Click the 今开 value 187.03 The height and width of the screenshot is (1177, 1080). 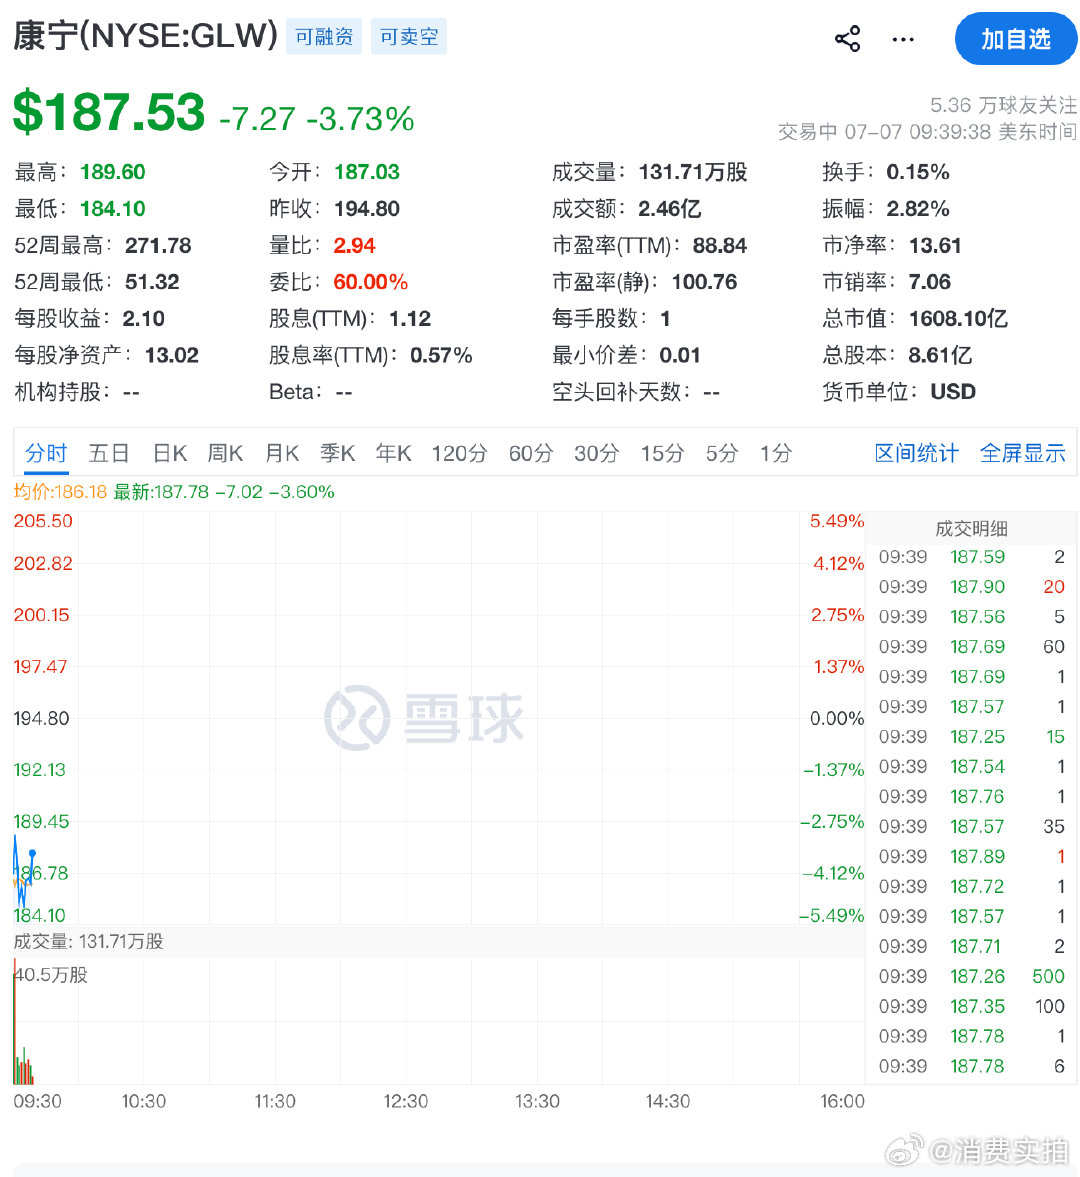pos(367,172)
